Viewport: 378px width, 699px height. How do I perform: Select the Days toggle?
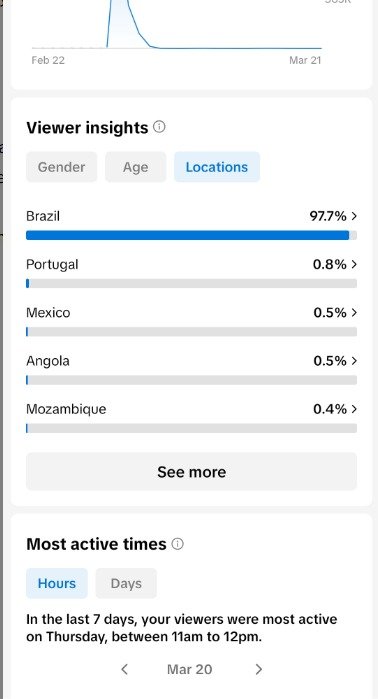coord(126,583)
